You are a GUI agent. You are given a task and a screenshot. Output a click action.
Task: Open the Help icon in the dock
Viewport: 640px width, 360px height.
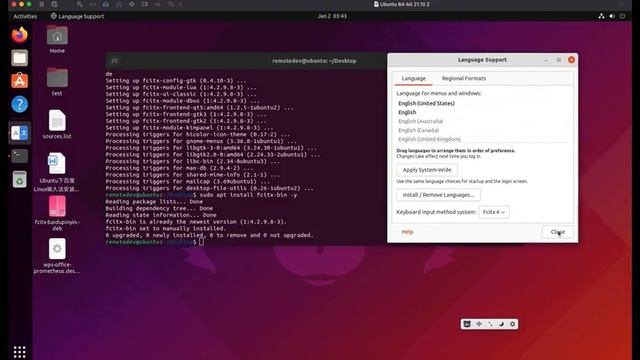point(19,104)
